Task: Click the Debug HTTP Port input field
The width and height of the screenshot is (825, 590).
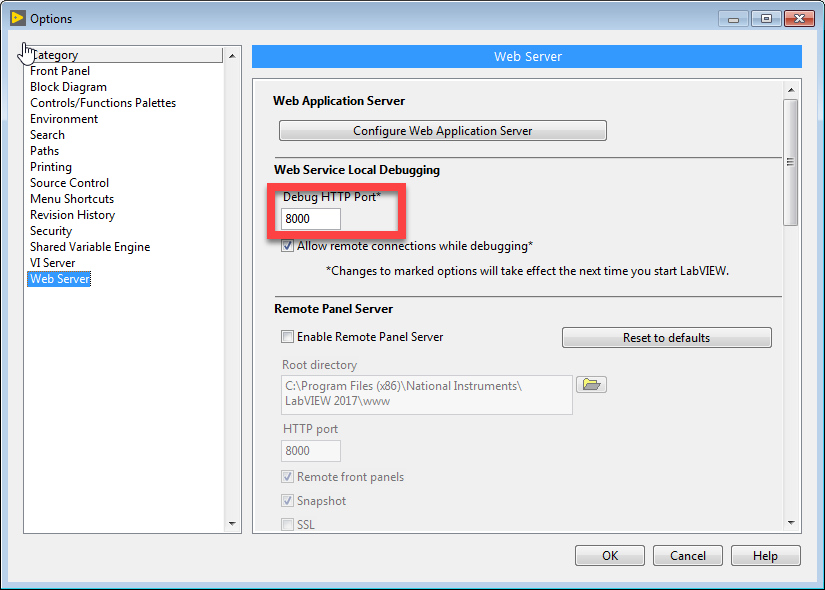Action: click(311, 219)
